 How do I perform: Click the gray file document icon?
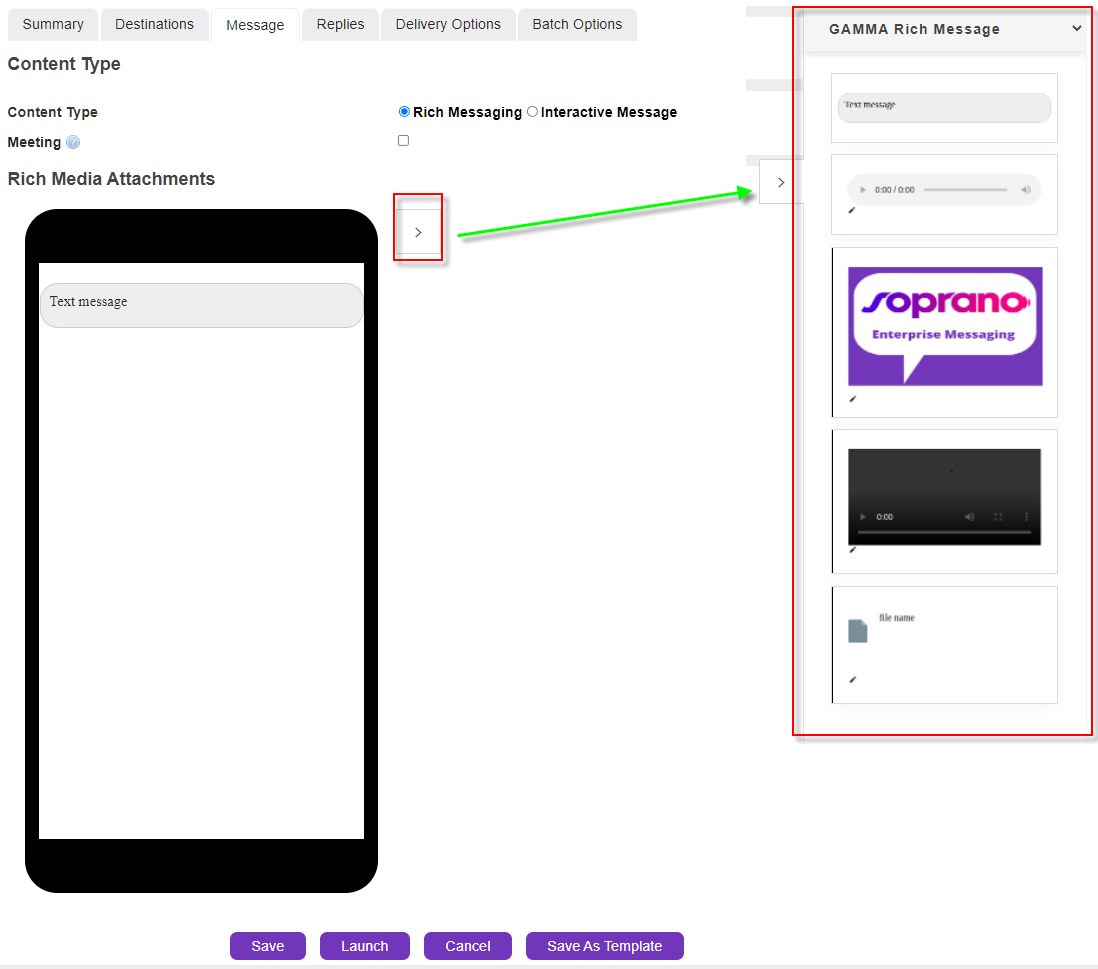click(x=857, y=631)
